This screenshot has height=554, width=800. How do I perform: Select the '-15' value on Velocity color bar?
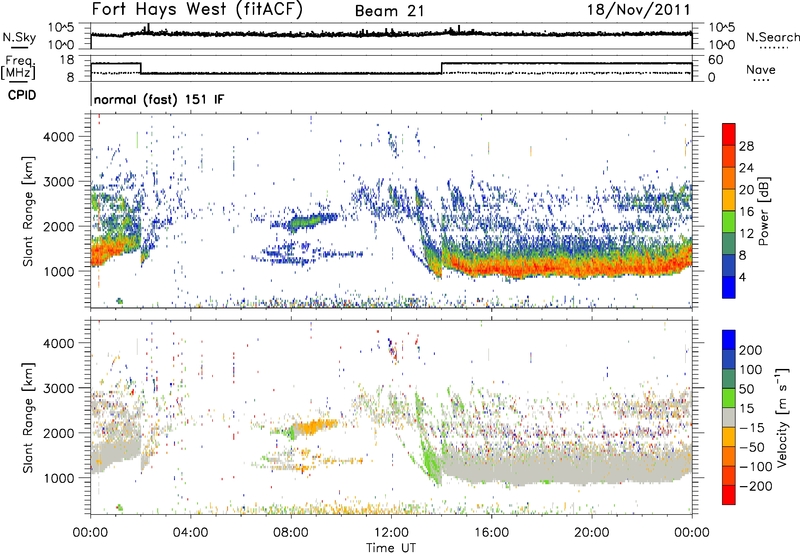click(x=752, y=427)
